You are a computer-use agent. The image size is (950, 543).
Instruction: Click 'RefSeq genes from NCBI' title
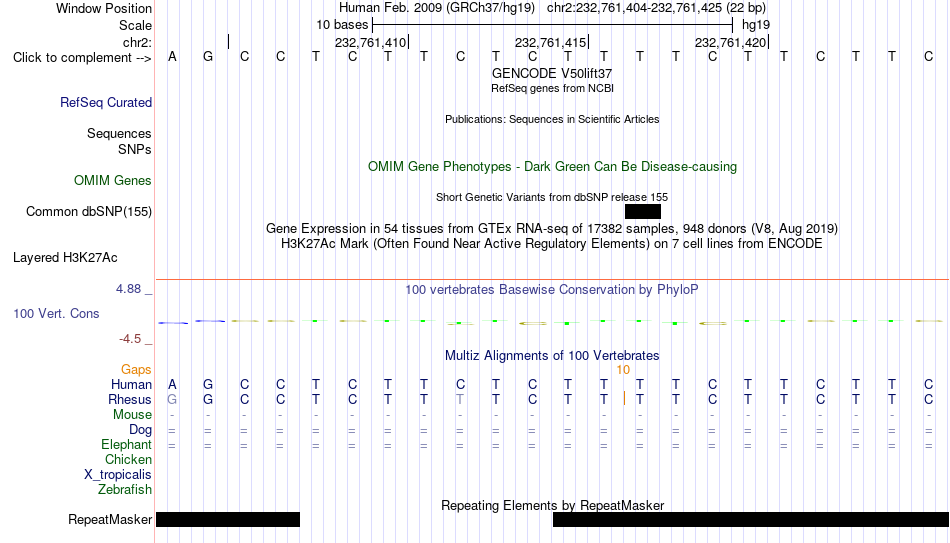point(552,88)
